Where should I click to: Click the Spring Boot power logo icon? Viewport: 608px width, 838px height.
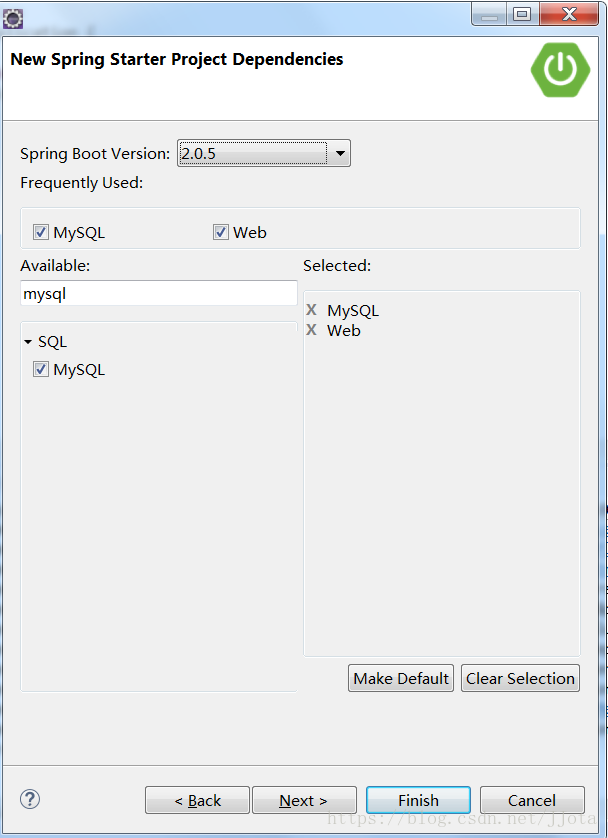coord(560,69)
